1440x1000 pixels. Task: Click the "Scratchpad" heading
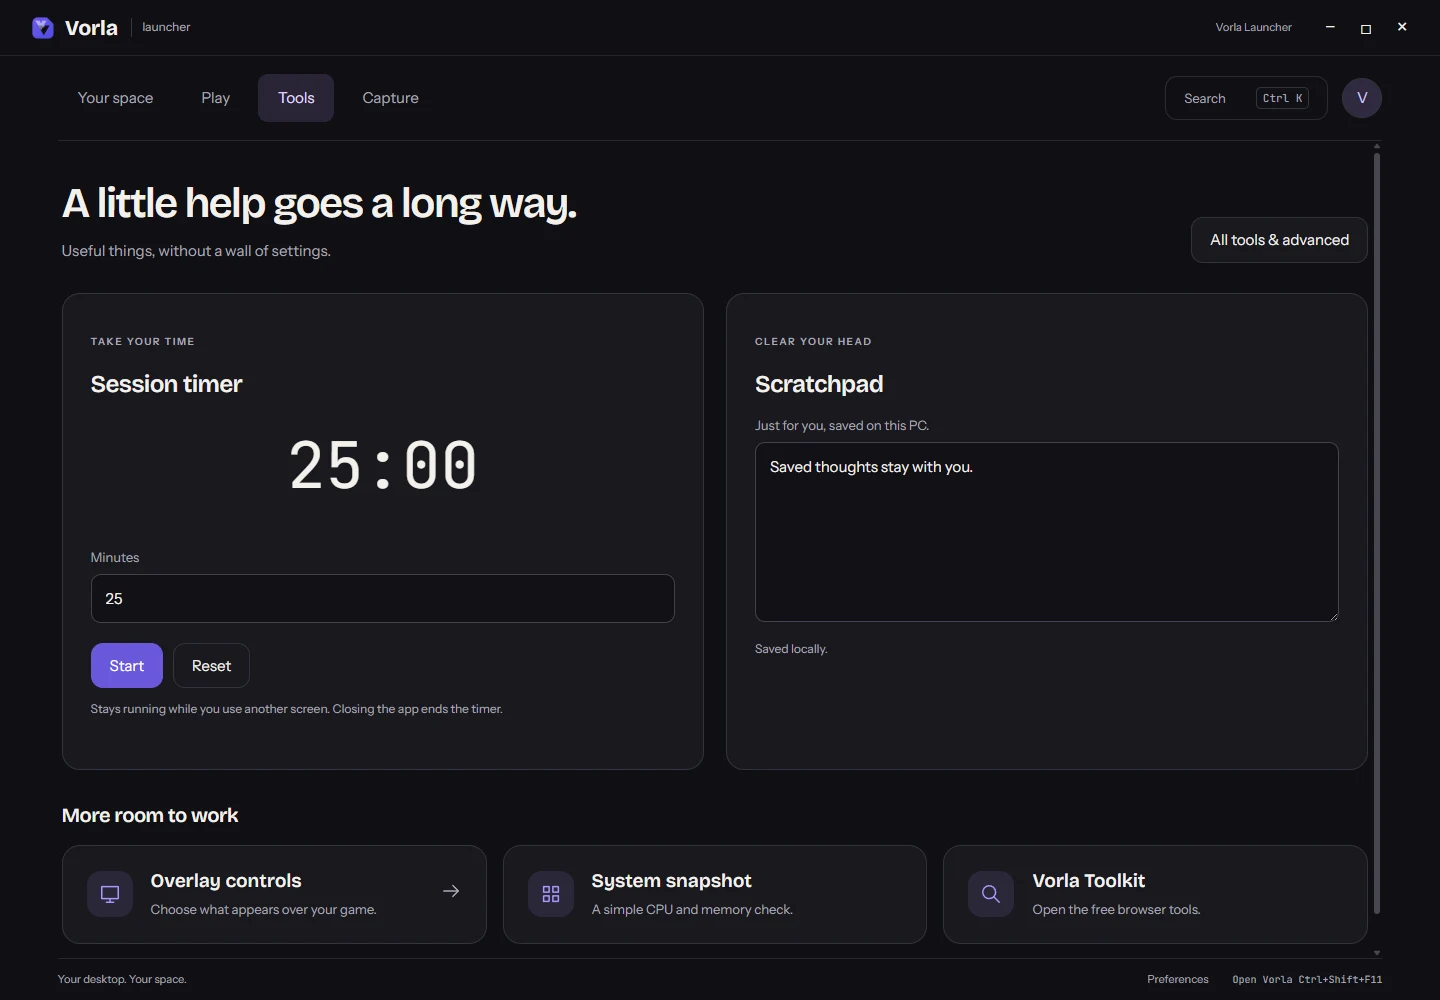point(819,384)
